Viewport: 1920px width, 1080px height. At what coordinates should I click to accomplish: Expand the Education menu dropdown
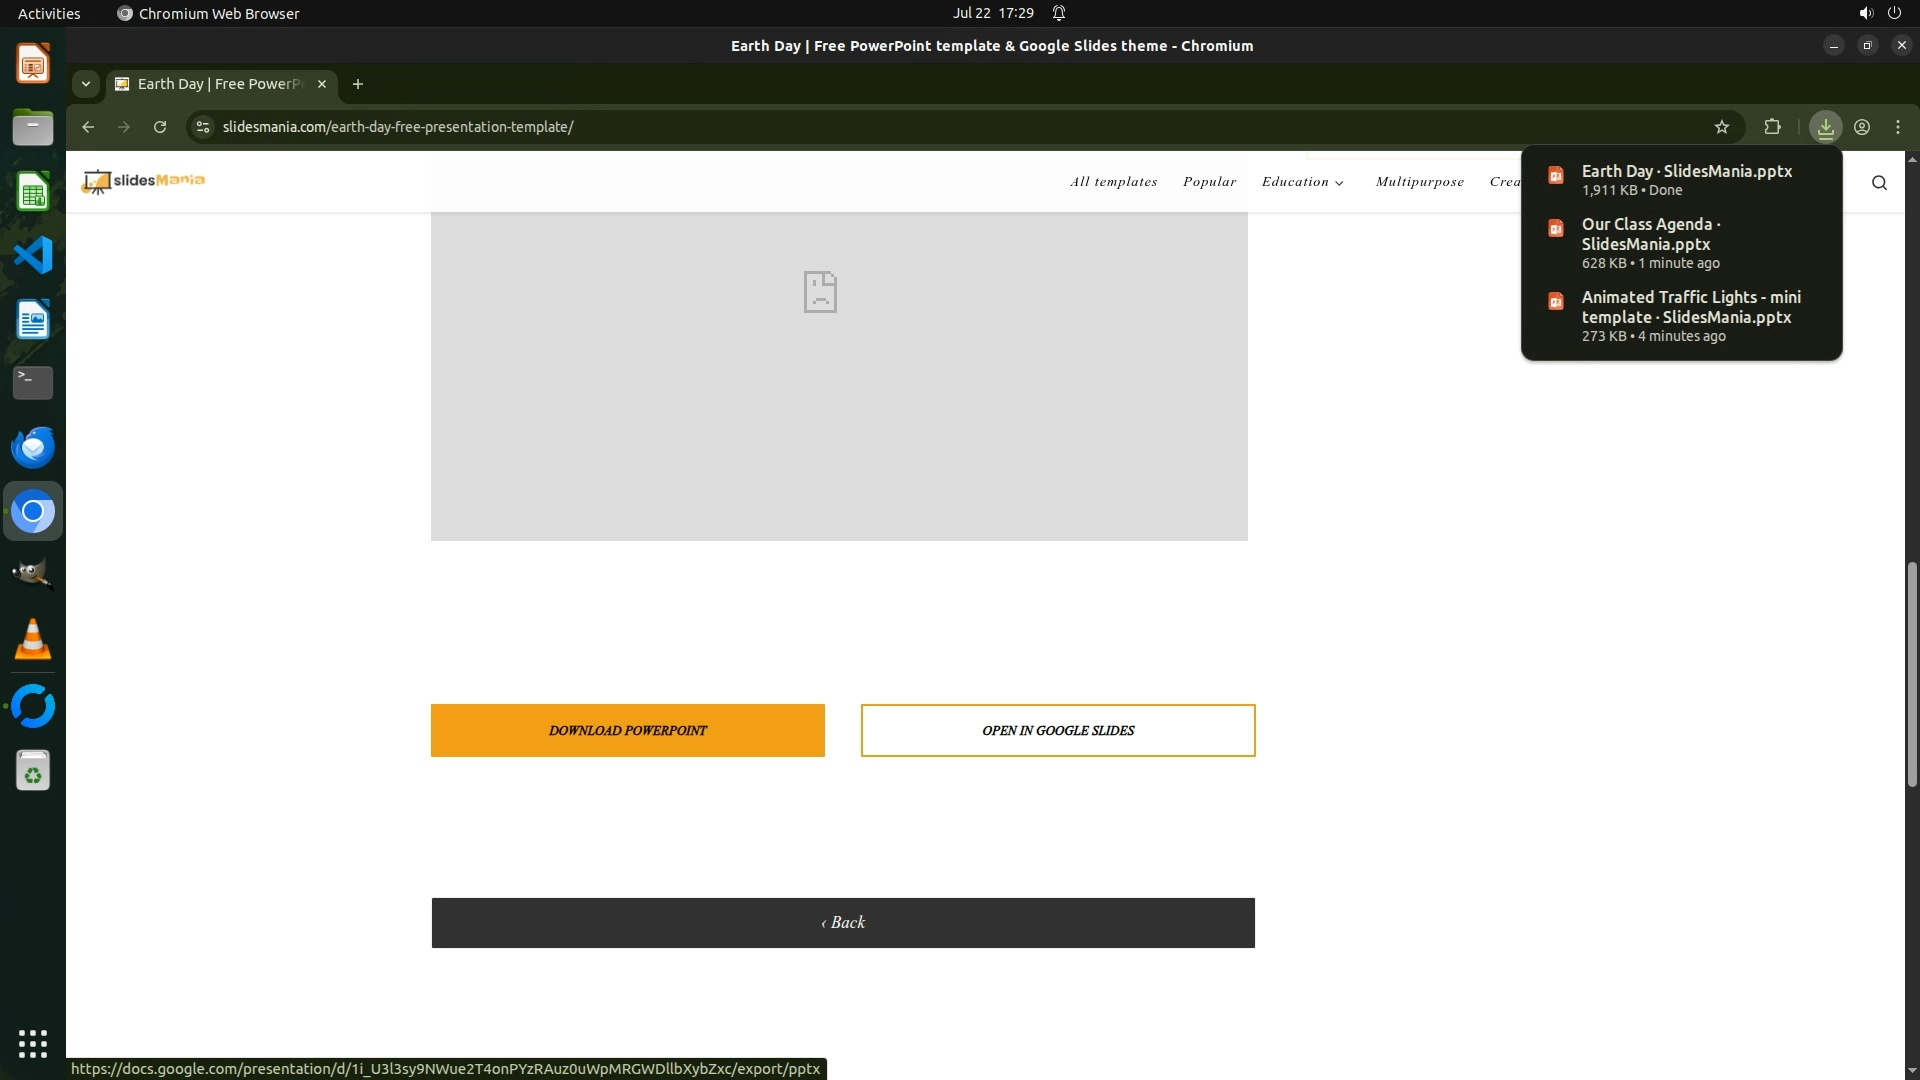(1302, 182)
